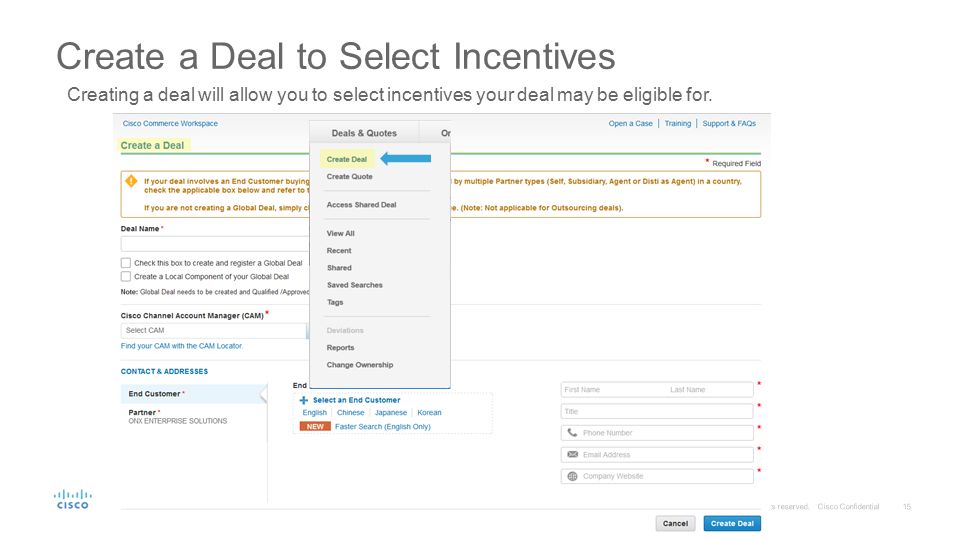Viewport: 960px width, 540px height.
Task: Check the box to register a Global Deal
Action: [126, 263]
